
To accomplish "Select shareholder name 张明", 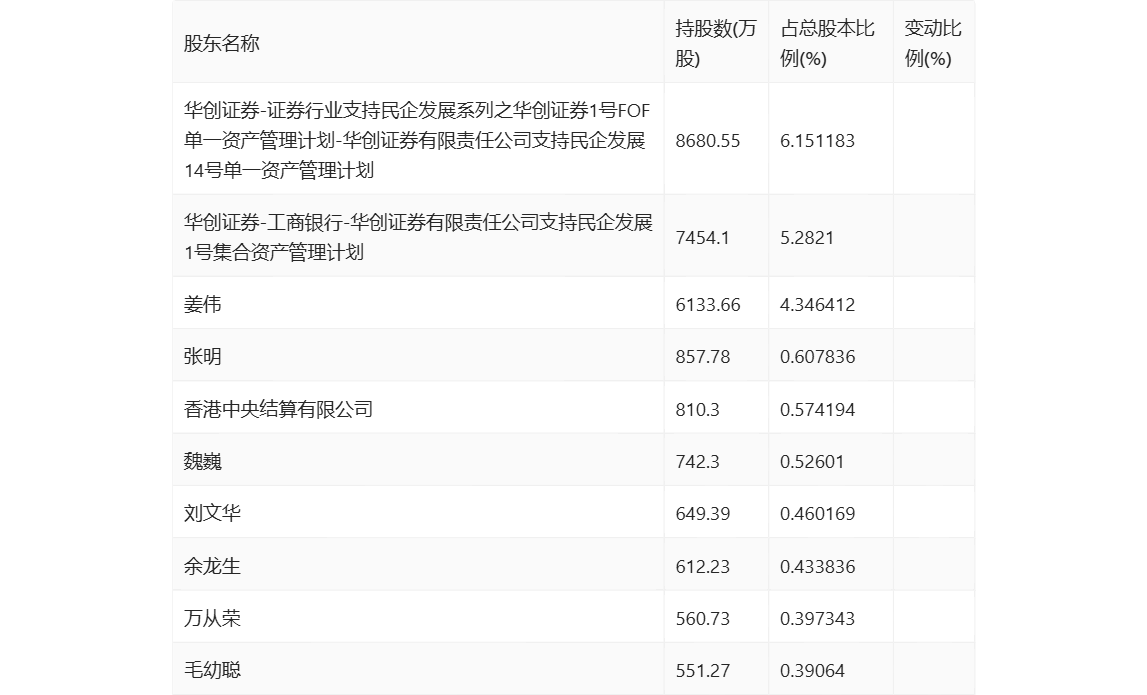I will [x=203, y=356].
